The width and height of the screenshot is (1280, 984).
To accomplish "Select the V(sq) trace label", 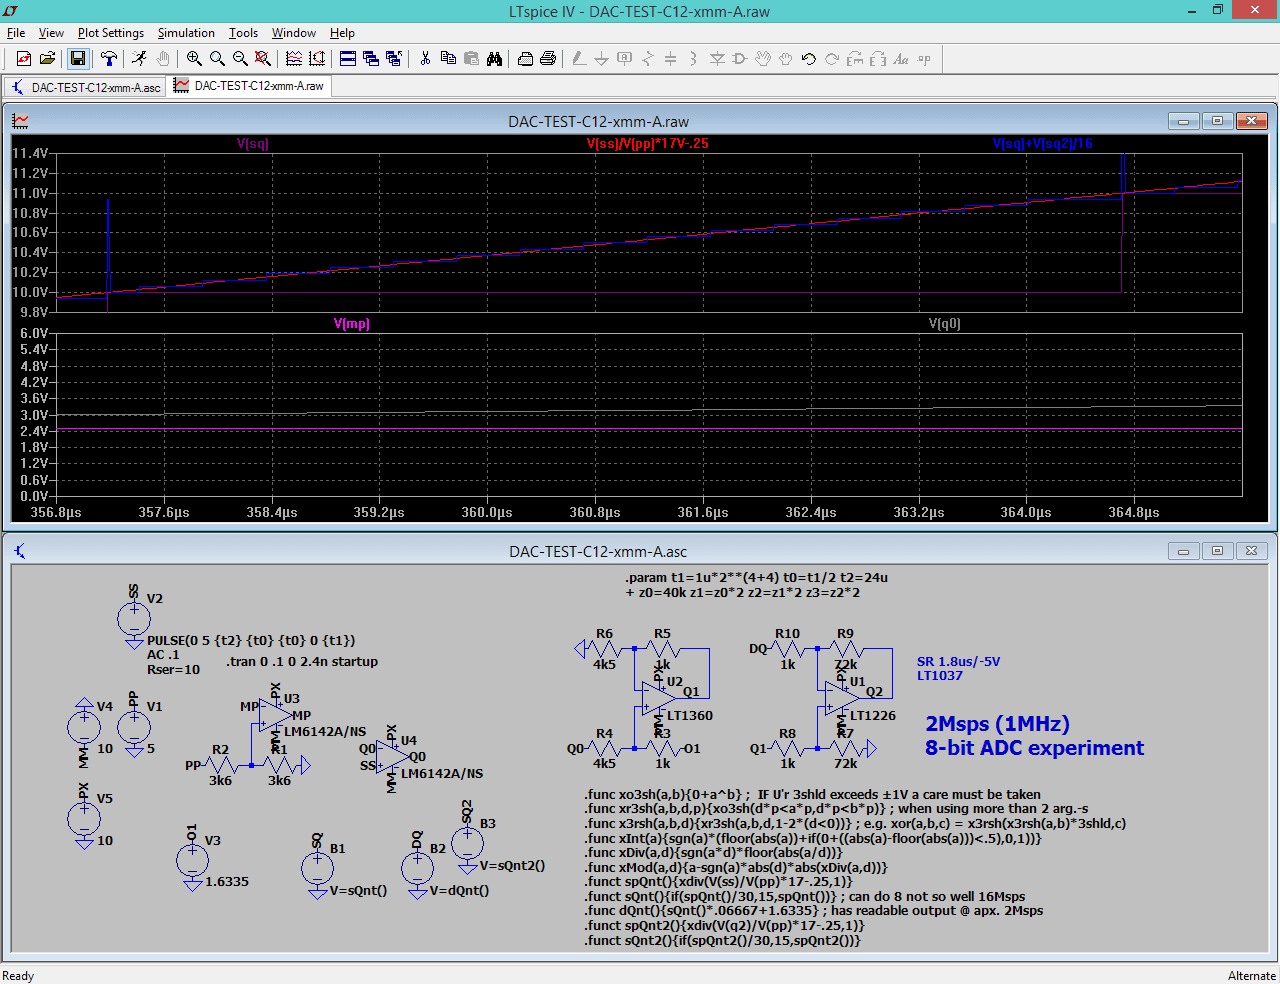I will coord(251,144).
